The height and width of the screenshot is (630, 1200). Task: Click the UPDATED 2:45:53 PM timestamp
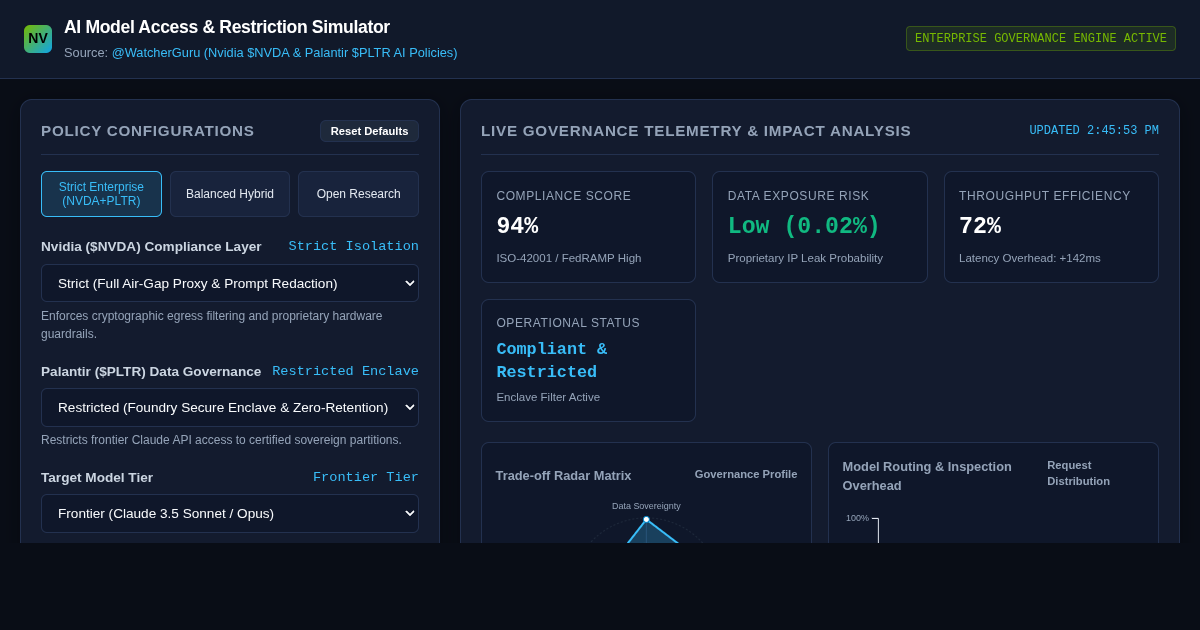tap(1094, 131)
